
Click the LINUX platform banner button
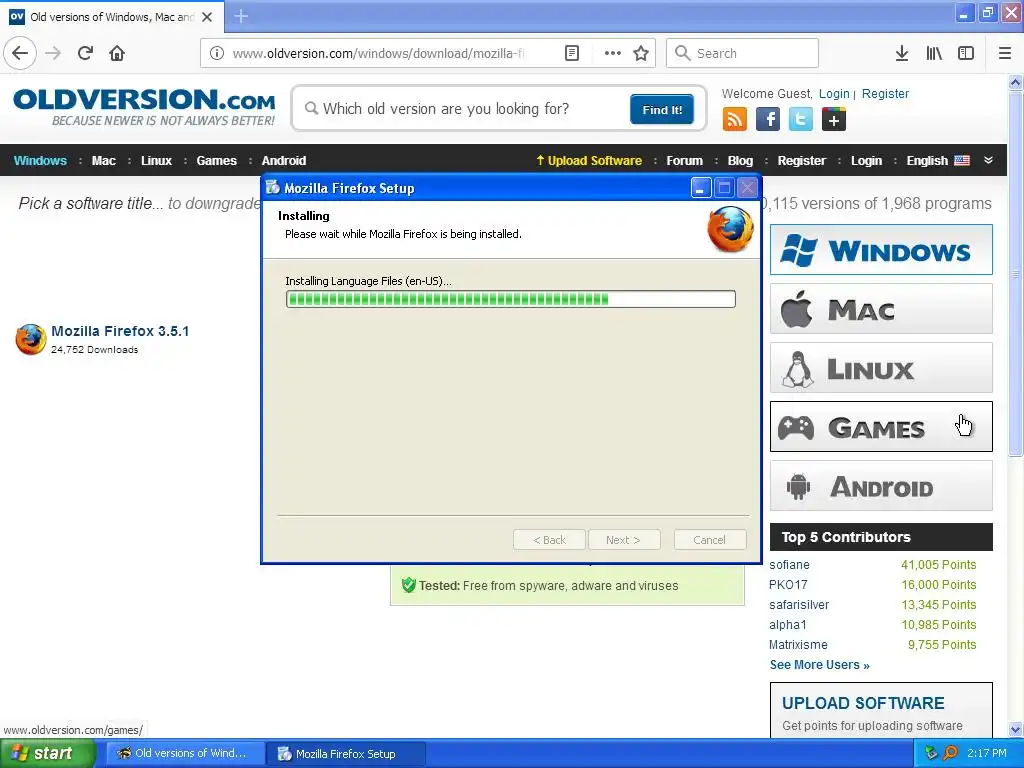881,368
